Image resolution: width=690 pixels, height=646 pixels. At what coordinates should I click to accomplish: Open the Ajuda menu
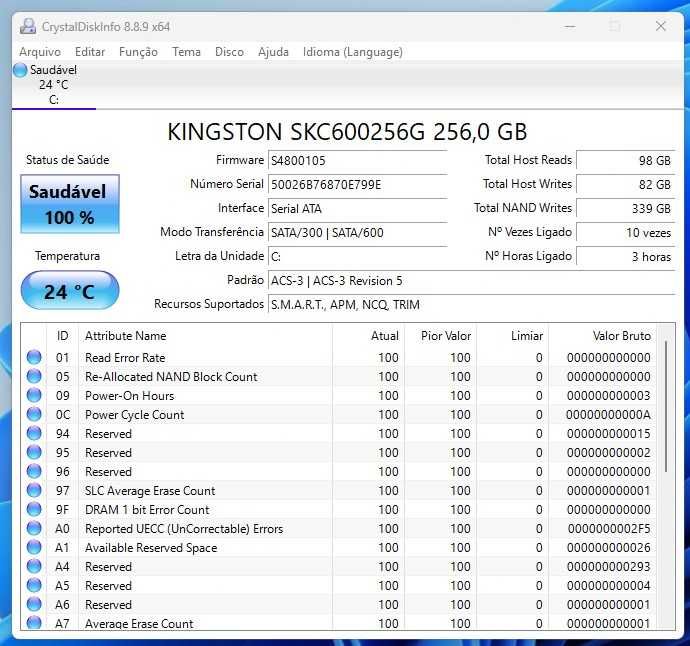tap(273, 52)
